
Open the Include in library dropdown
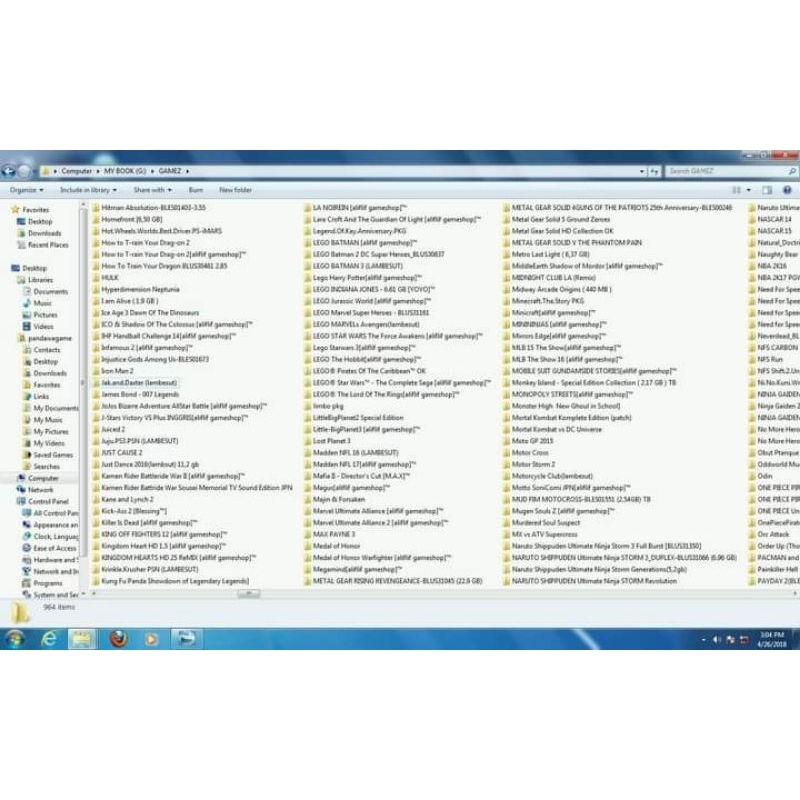[88, 190]
